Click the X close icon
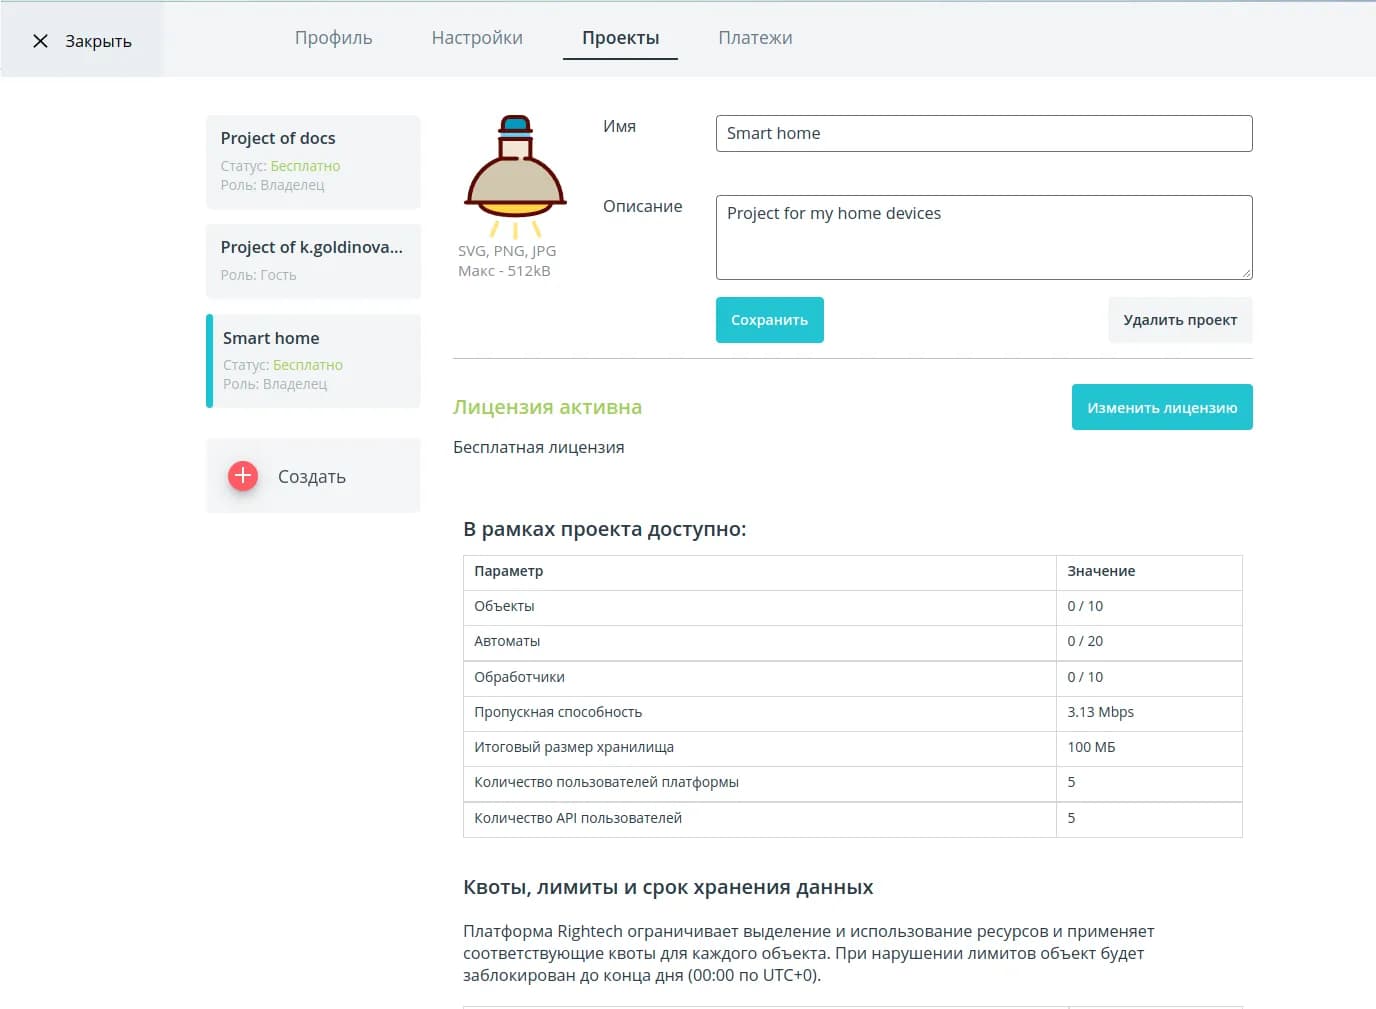1376x1009 pixels. tap(40, 41)
